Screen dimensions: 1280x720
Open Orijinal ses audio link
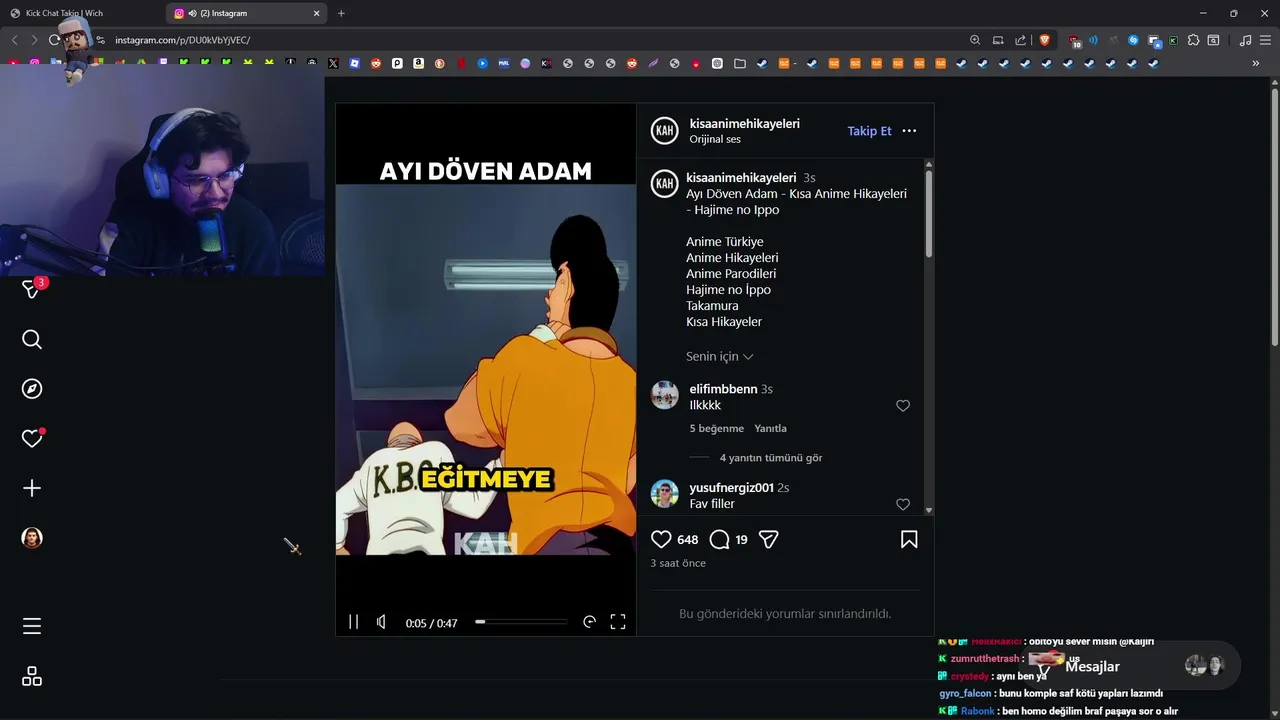(715, 139)
